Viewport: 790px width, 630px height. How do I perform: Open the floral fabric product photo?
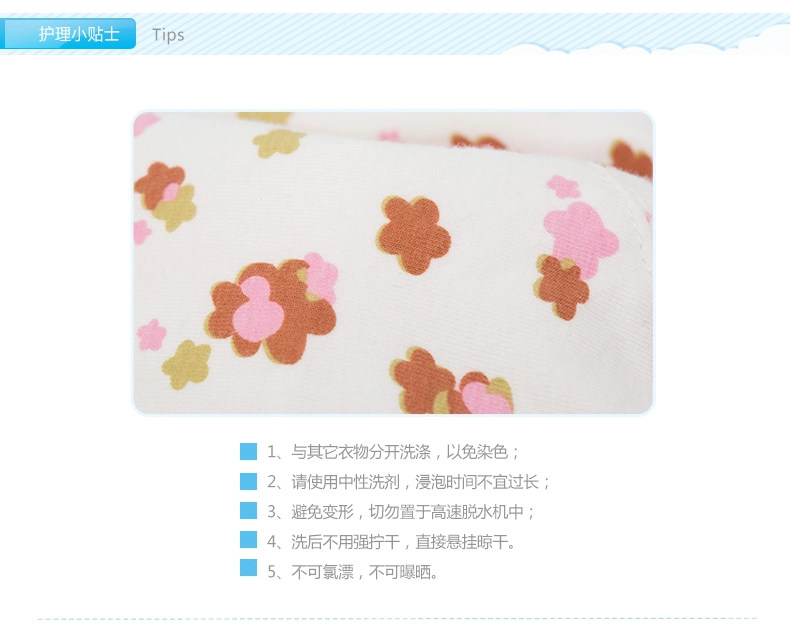click(393, 263)
